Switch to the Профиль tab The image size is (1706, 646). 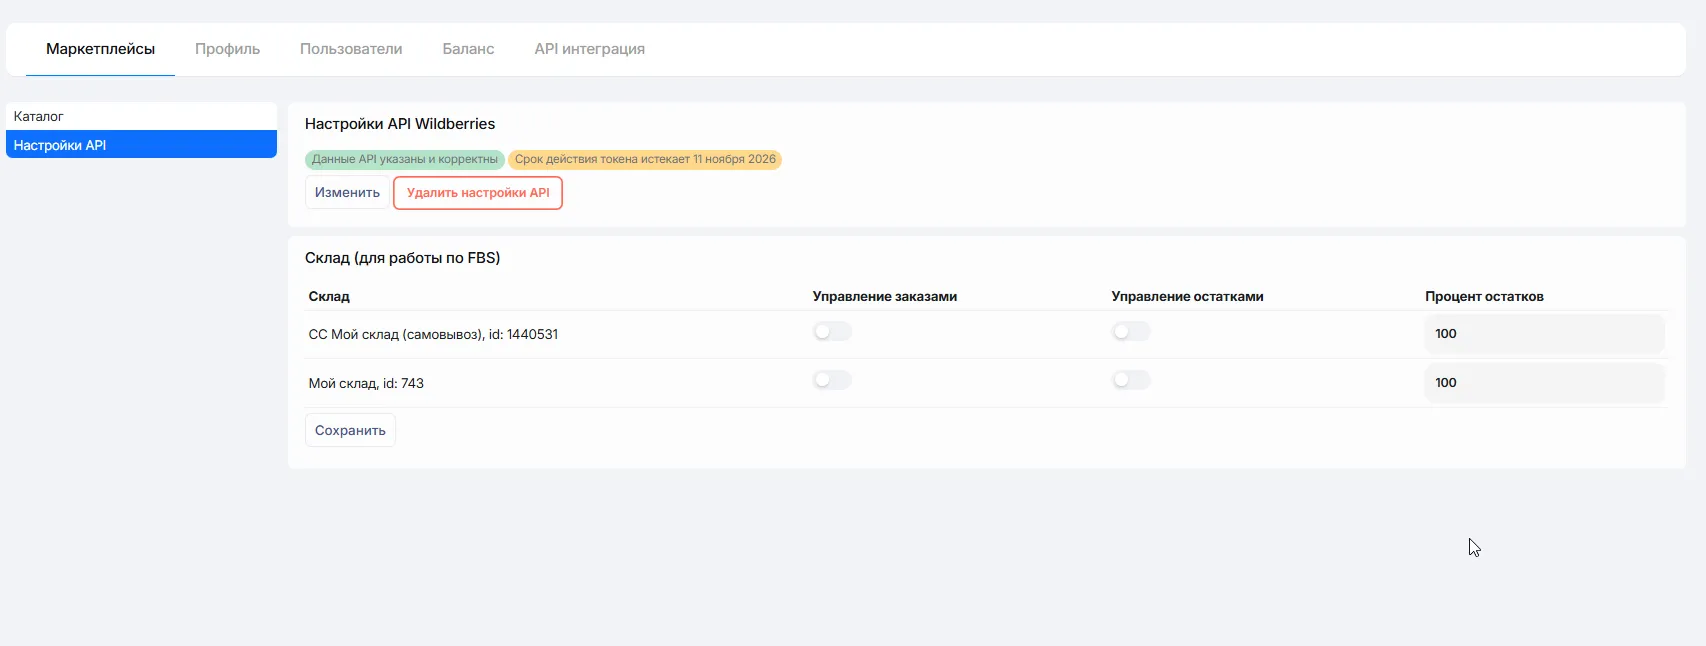227,49
